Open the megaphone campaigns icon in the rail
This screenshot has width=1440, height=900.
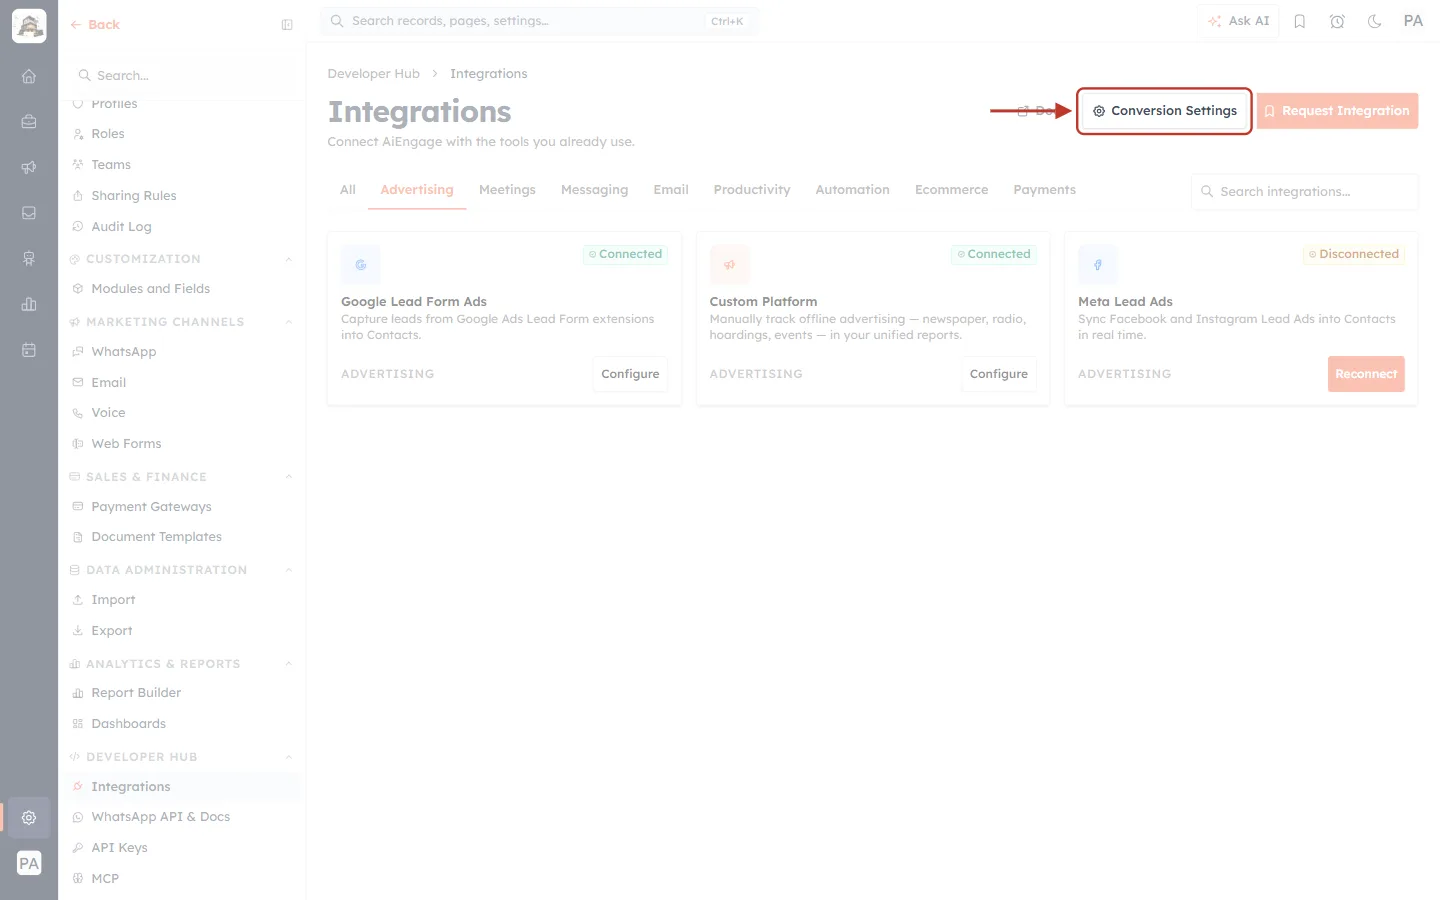pyautogui.click(x=29, y=167)
